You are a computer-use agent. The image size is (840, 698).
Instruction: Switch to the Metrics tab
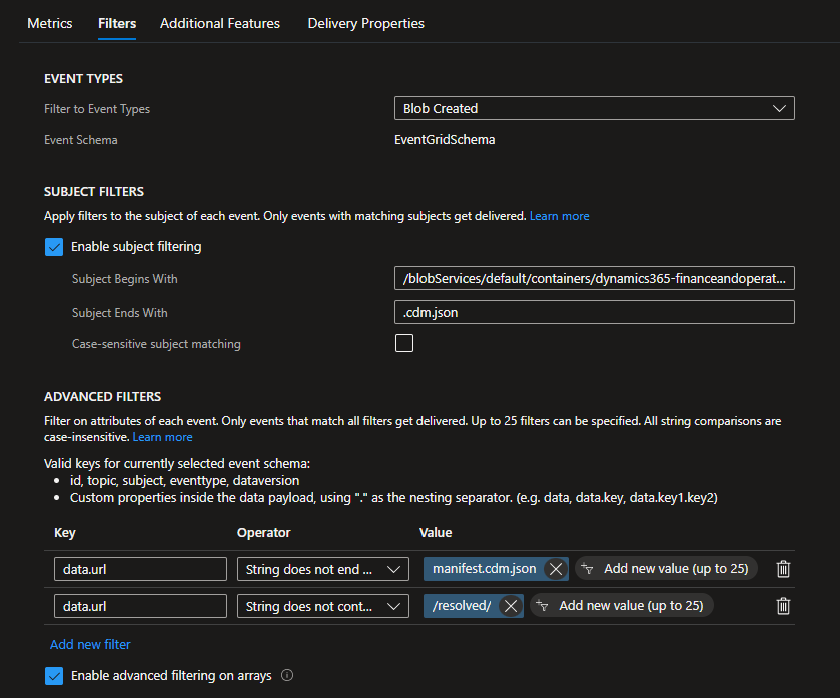49,23
